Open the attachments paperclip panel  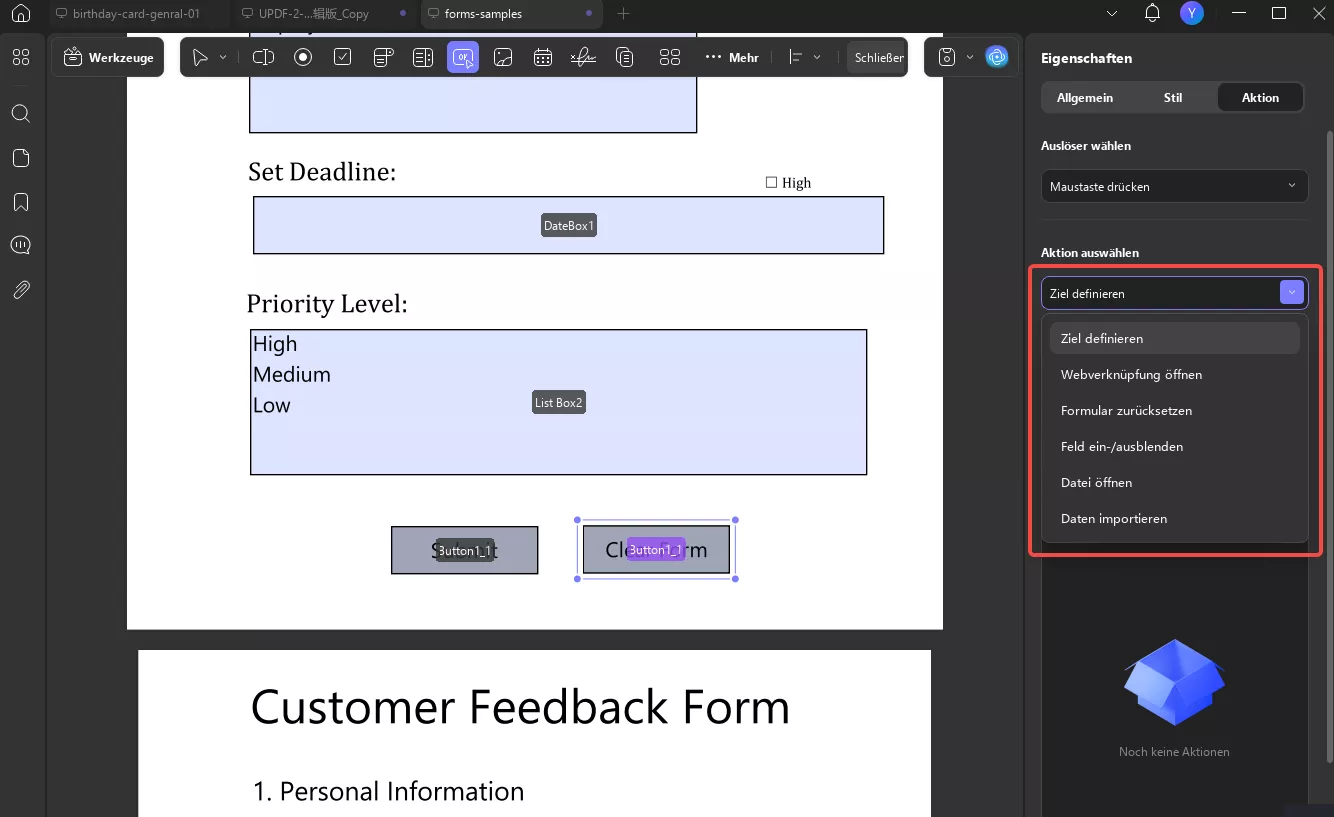tap(21, 290)
